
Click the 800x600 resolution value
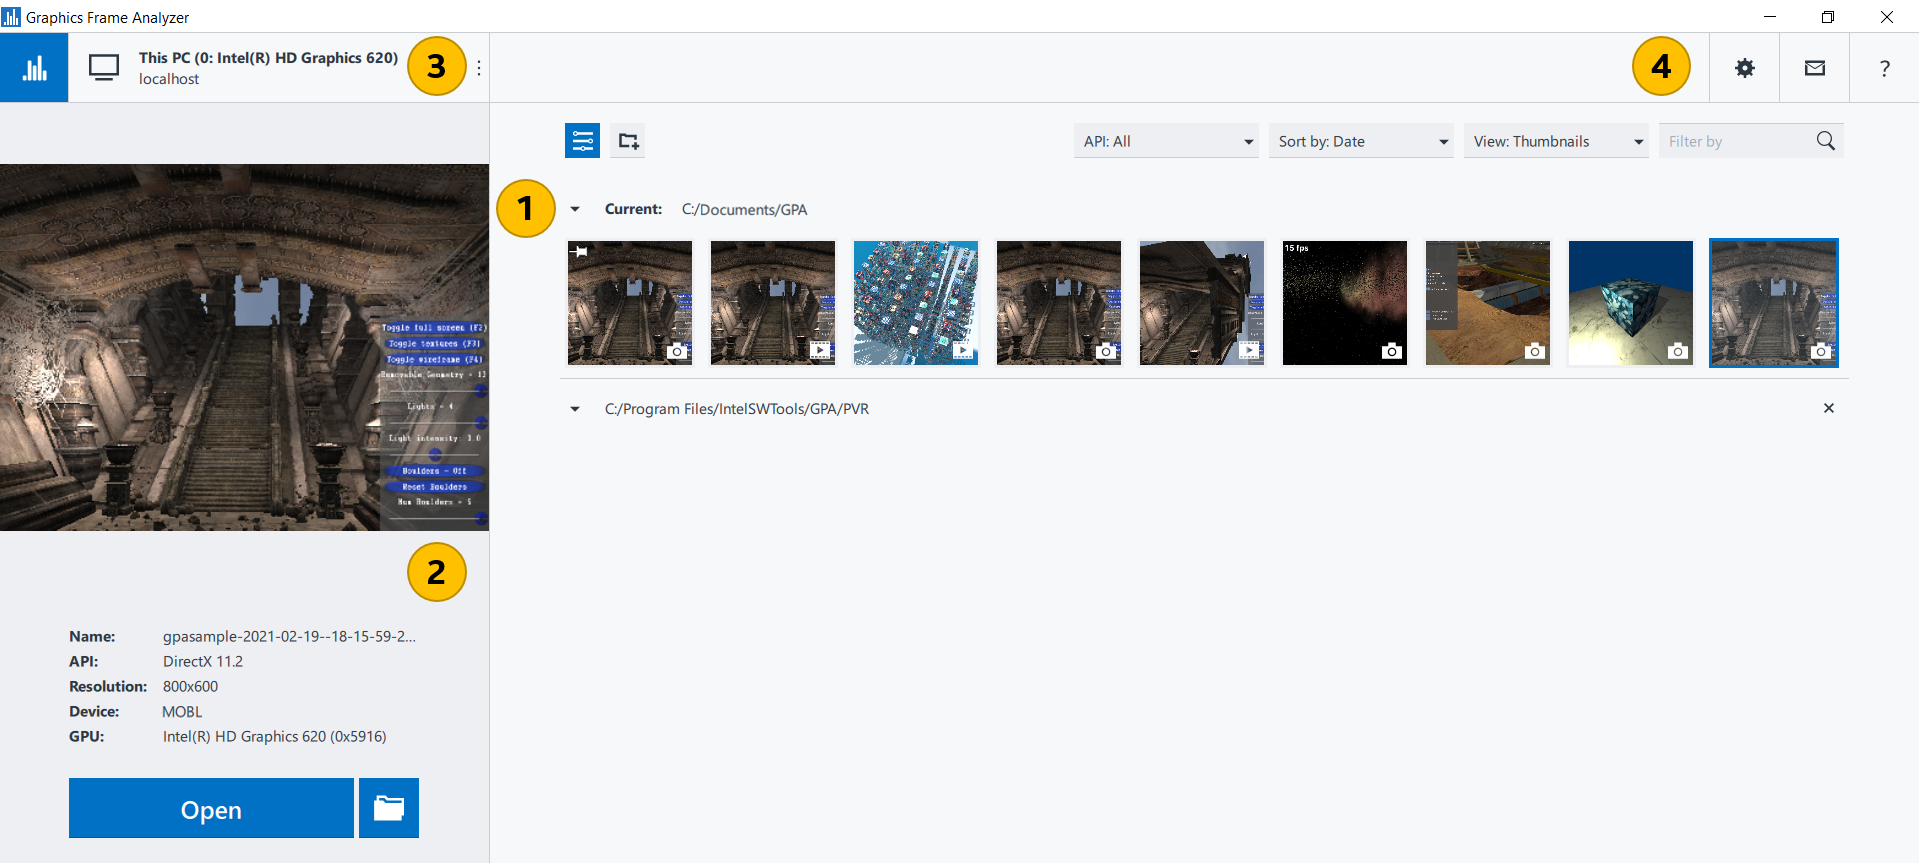click(190, 686)
